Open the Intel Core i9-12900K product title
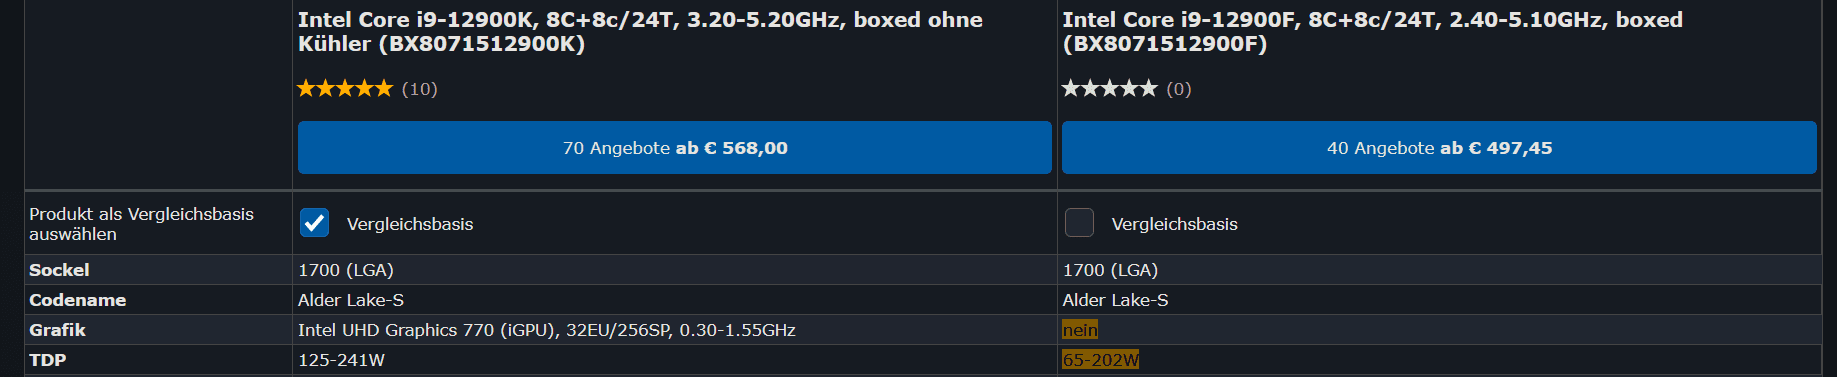This screenshot has width=1837, height=377. (640, 31)
